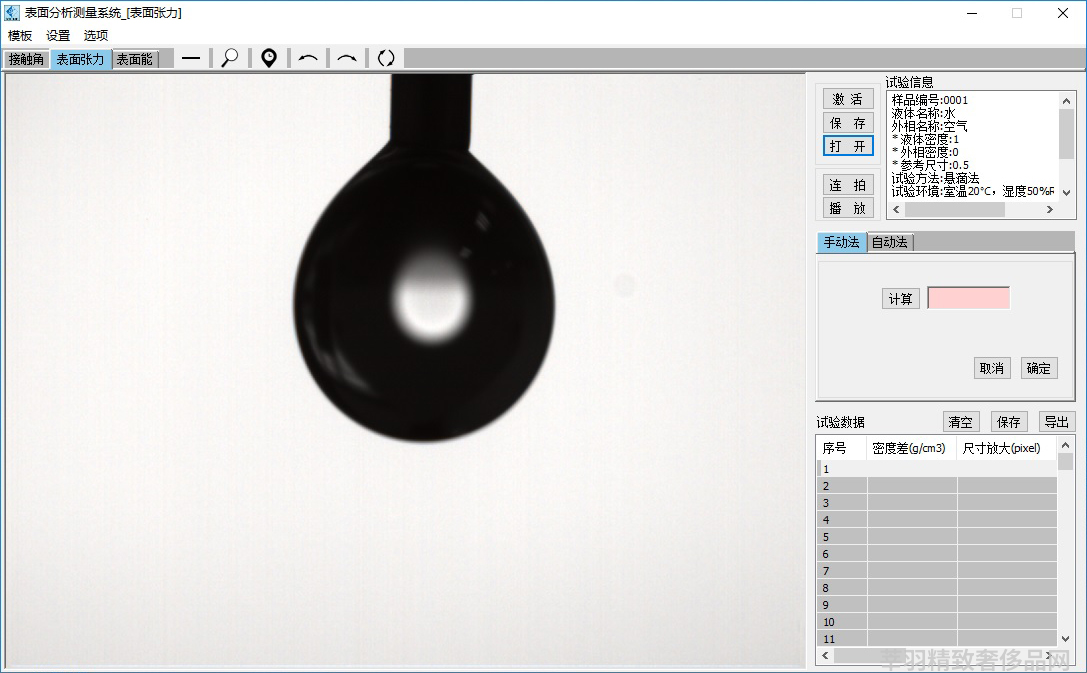Click the 激活 button

(x=848, y=99)
